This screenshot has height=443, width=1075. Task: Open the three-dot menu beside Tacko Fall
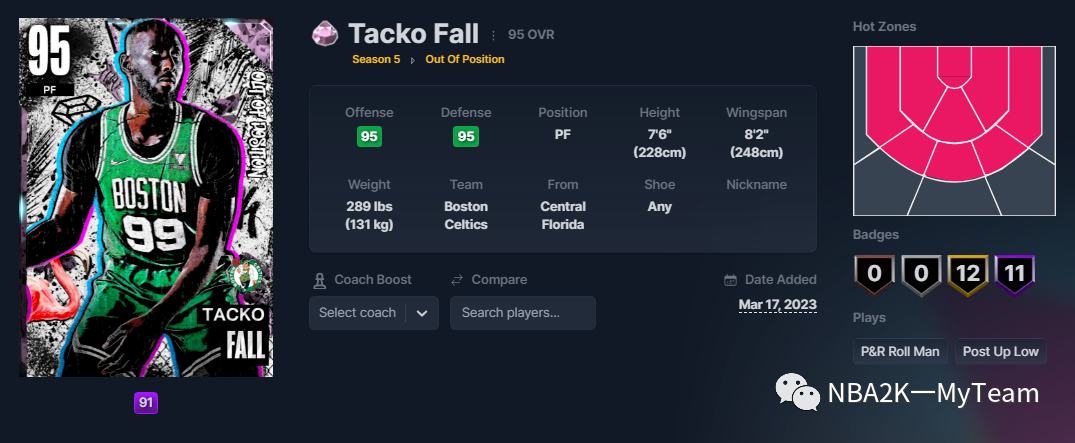[493, 35]
